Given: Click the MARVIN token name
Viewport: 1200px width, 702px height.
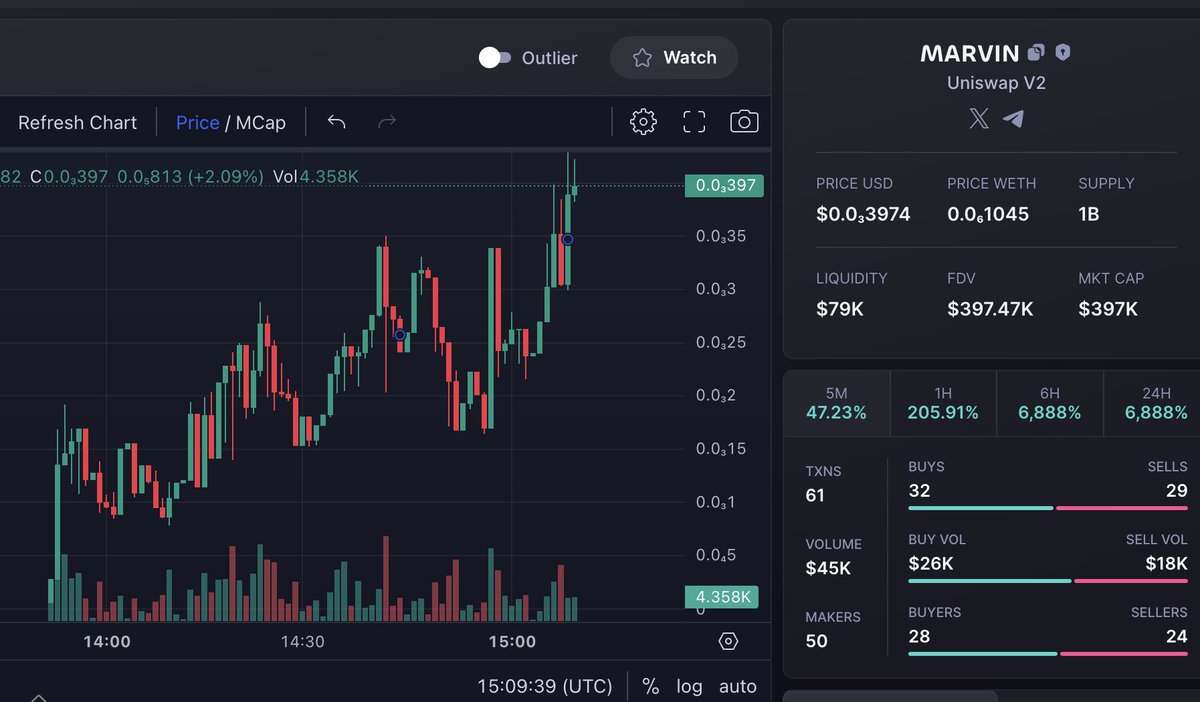Looking at the screenshot, I should 970,53.
